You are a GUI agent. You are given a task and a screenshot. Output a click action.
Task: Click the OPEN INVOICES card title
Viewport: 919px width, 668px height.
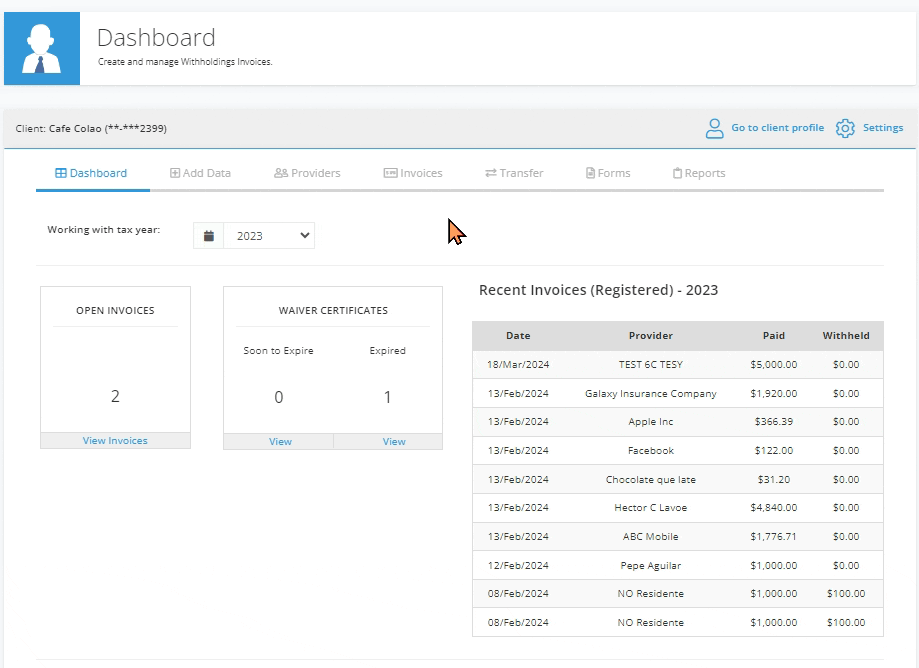tap(115, 311)
